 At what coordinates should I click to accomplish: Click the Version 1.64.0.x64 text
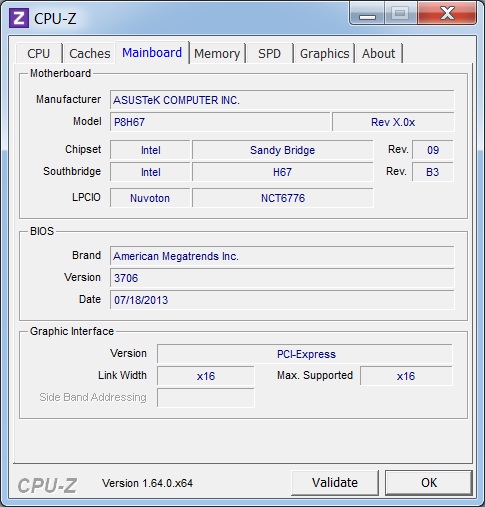coord(147,483)
